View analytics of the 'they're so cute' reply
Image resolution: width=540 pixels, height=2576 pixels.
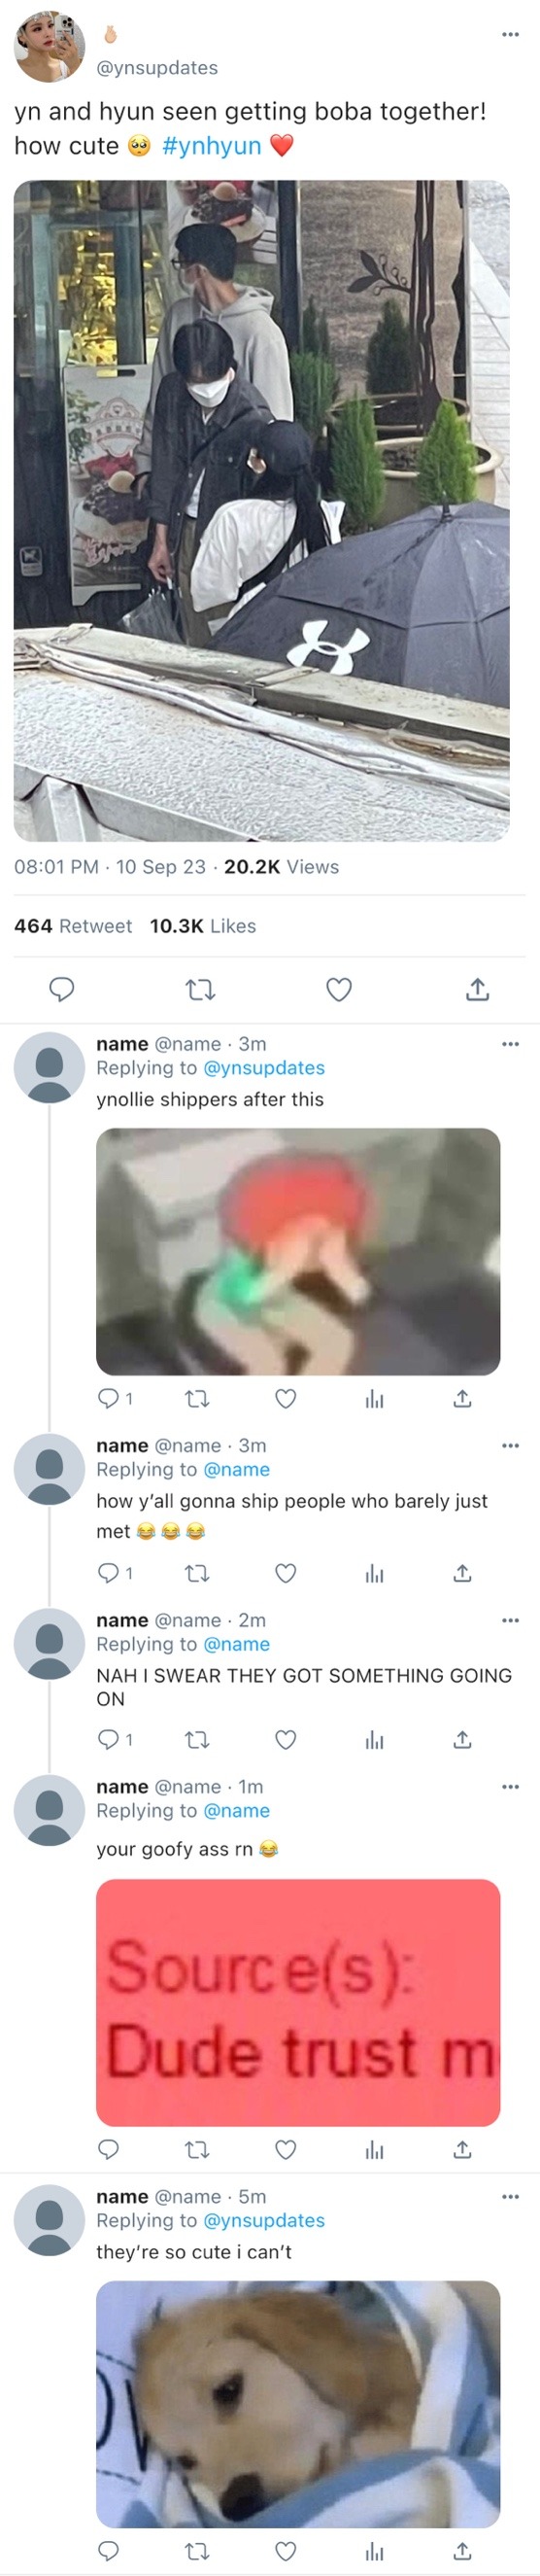coord(374,2551)
